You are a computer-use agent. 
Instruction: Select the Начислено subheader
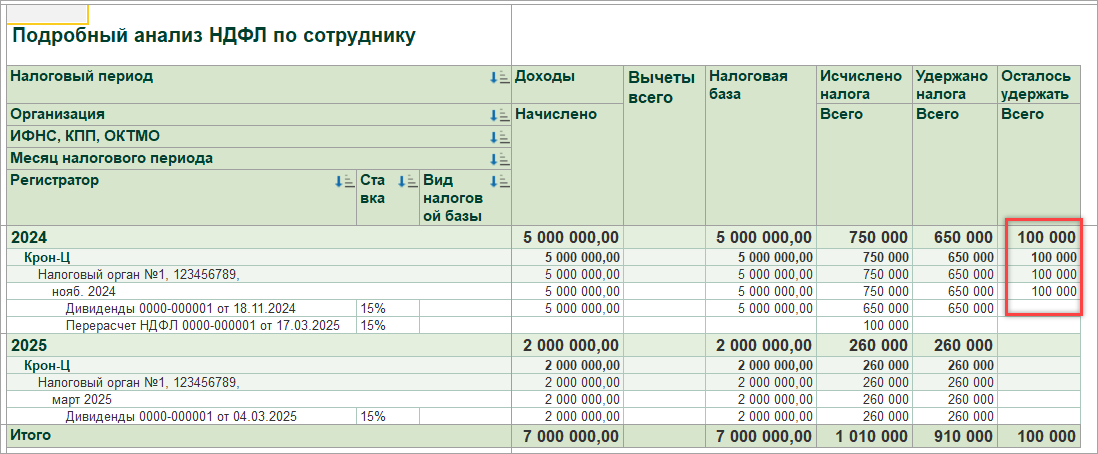pyautogui.click(x=556, y=114)
